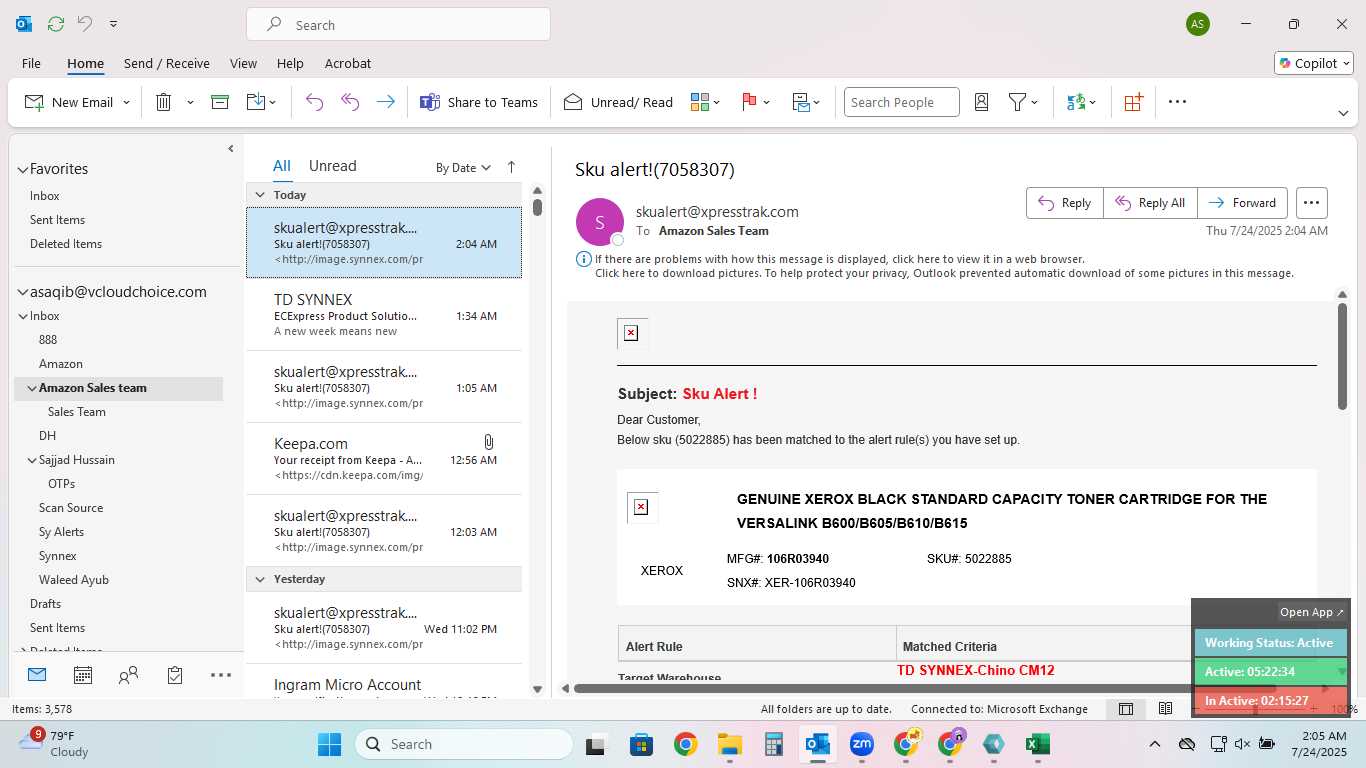
Task: Open message actions three-dots button
Action: [x=1312, y=203]
